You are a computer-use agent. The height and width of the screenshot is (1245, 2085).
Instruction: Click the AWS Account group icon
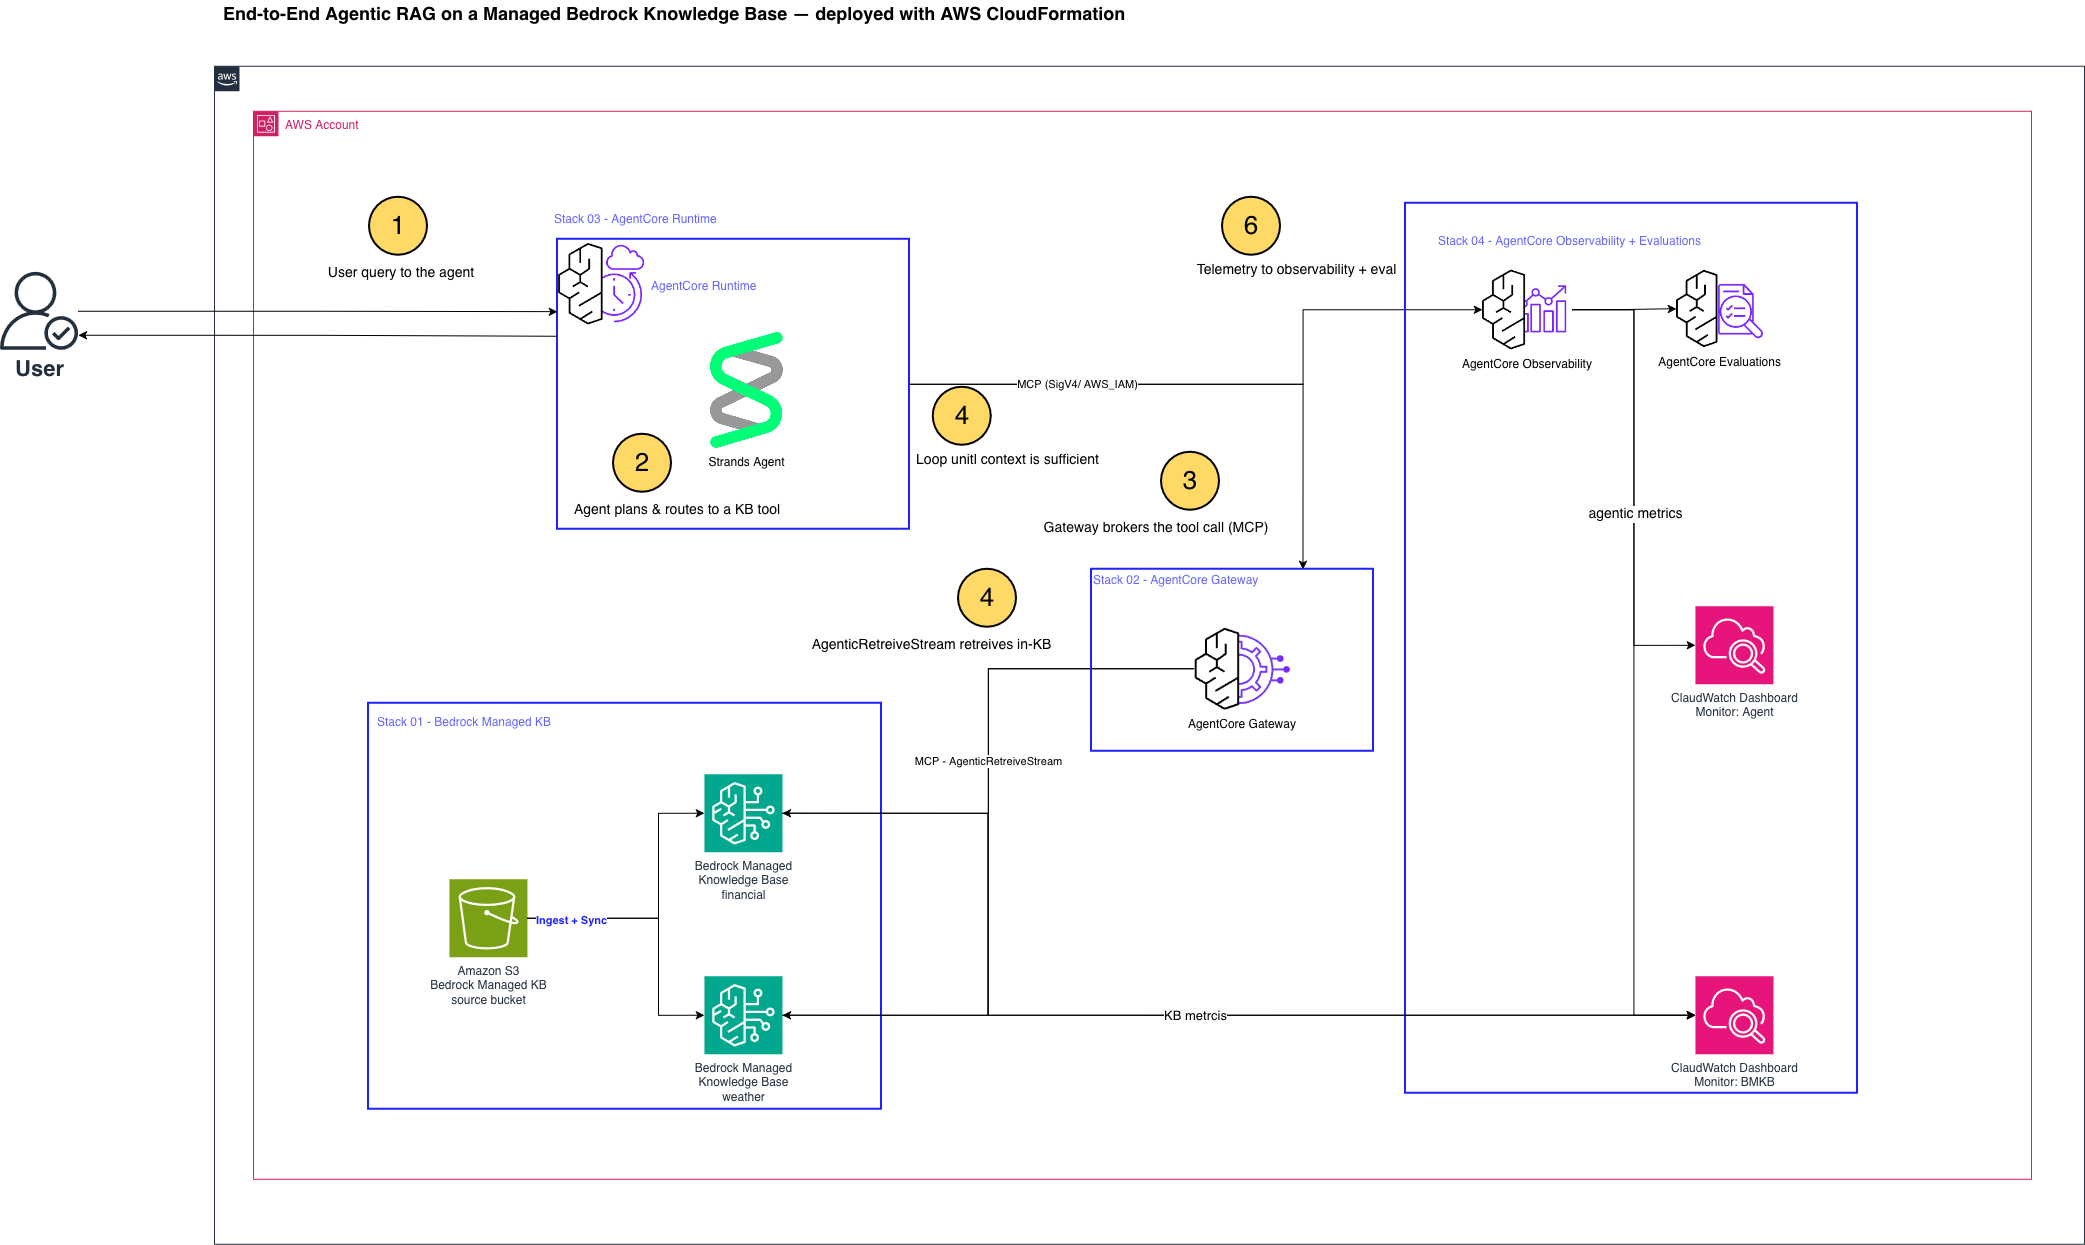click(x=266, y=124)
